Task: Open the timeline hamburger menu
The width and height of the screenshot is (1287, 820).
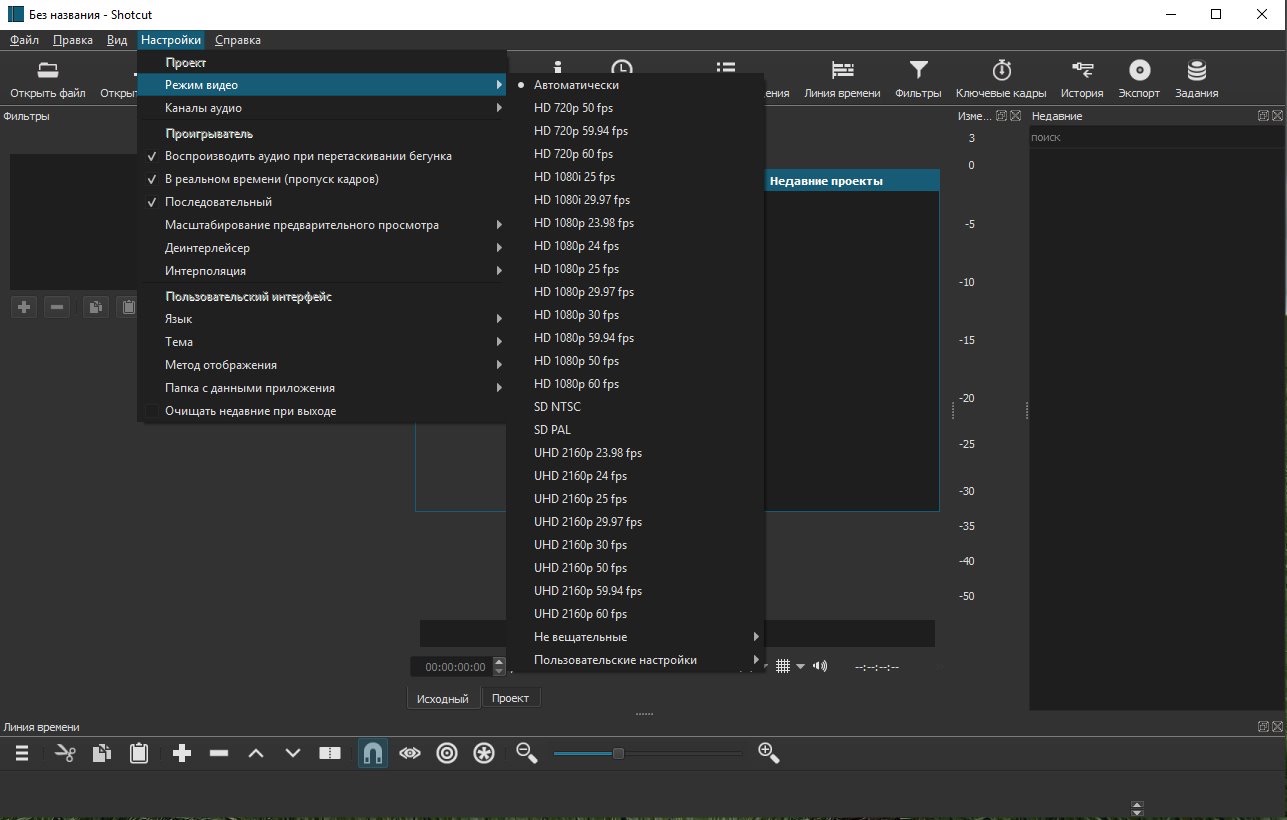Action: pyautogui.click(x=22, y=753)
